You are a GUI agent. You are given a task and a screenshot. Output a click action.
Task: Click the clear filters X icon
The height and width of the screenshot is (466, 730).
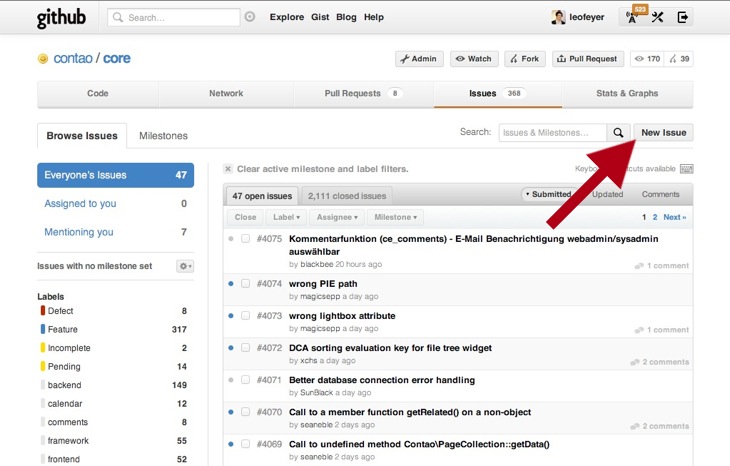(x=228, y=169)
